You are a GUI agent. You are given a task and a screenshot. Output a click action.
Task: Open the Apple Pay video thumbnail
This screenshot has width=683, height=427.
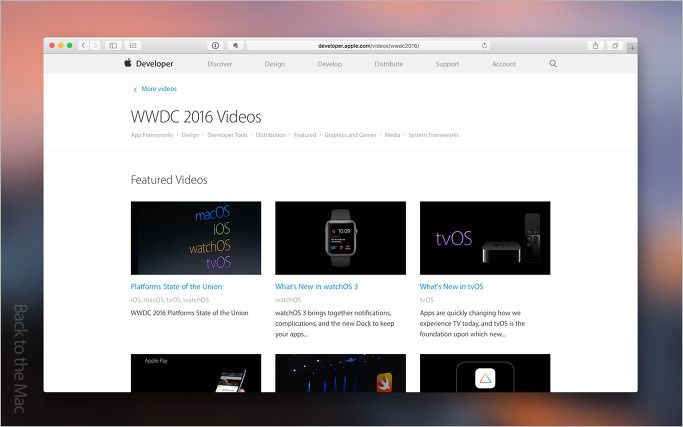(196, 373)
